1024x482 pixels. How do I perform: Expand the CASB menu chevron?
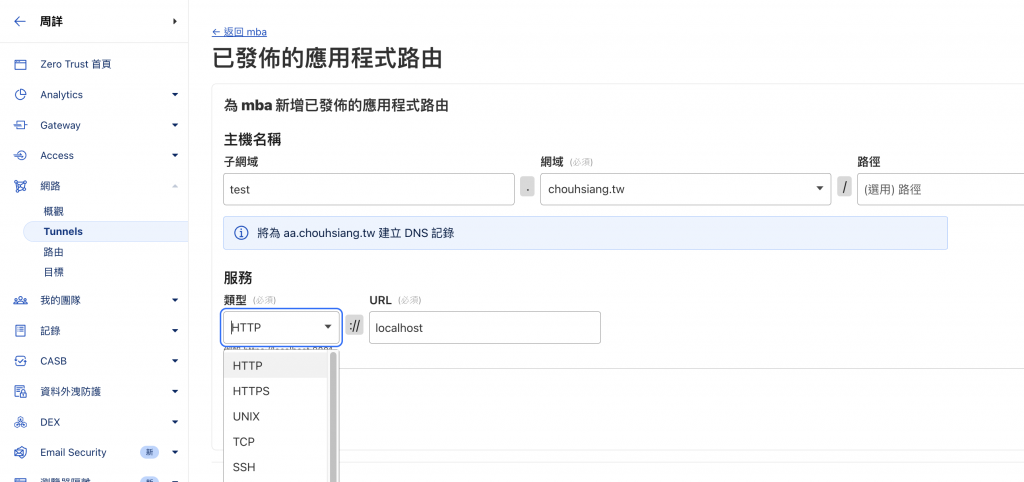tap(175, 361)
